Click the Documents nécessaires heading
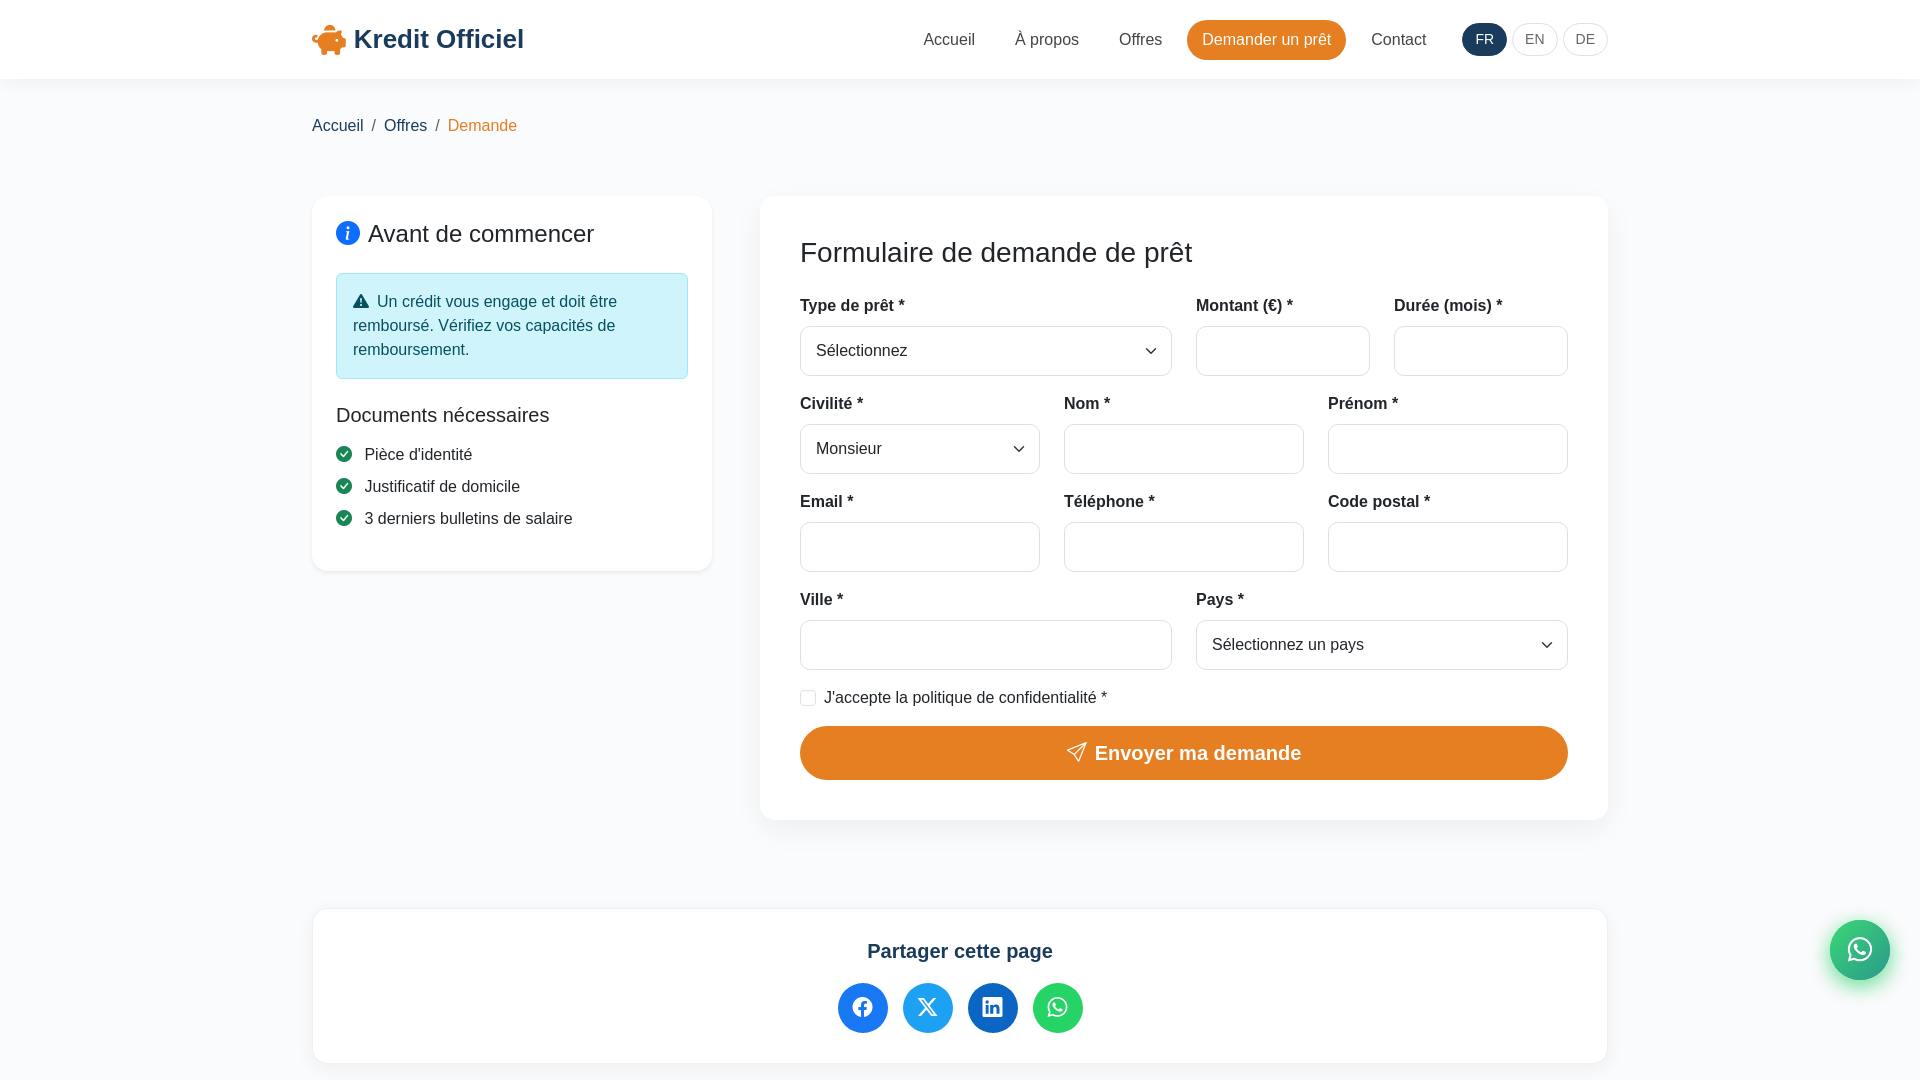Screen dimensions: 1920x1080 [x=443, y=415]
